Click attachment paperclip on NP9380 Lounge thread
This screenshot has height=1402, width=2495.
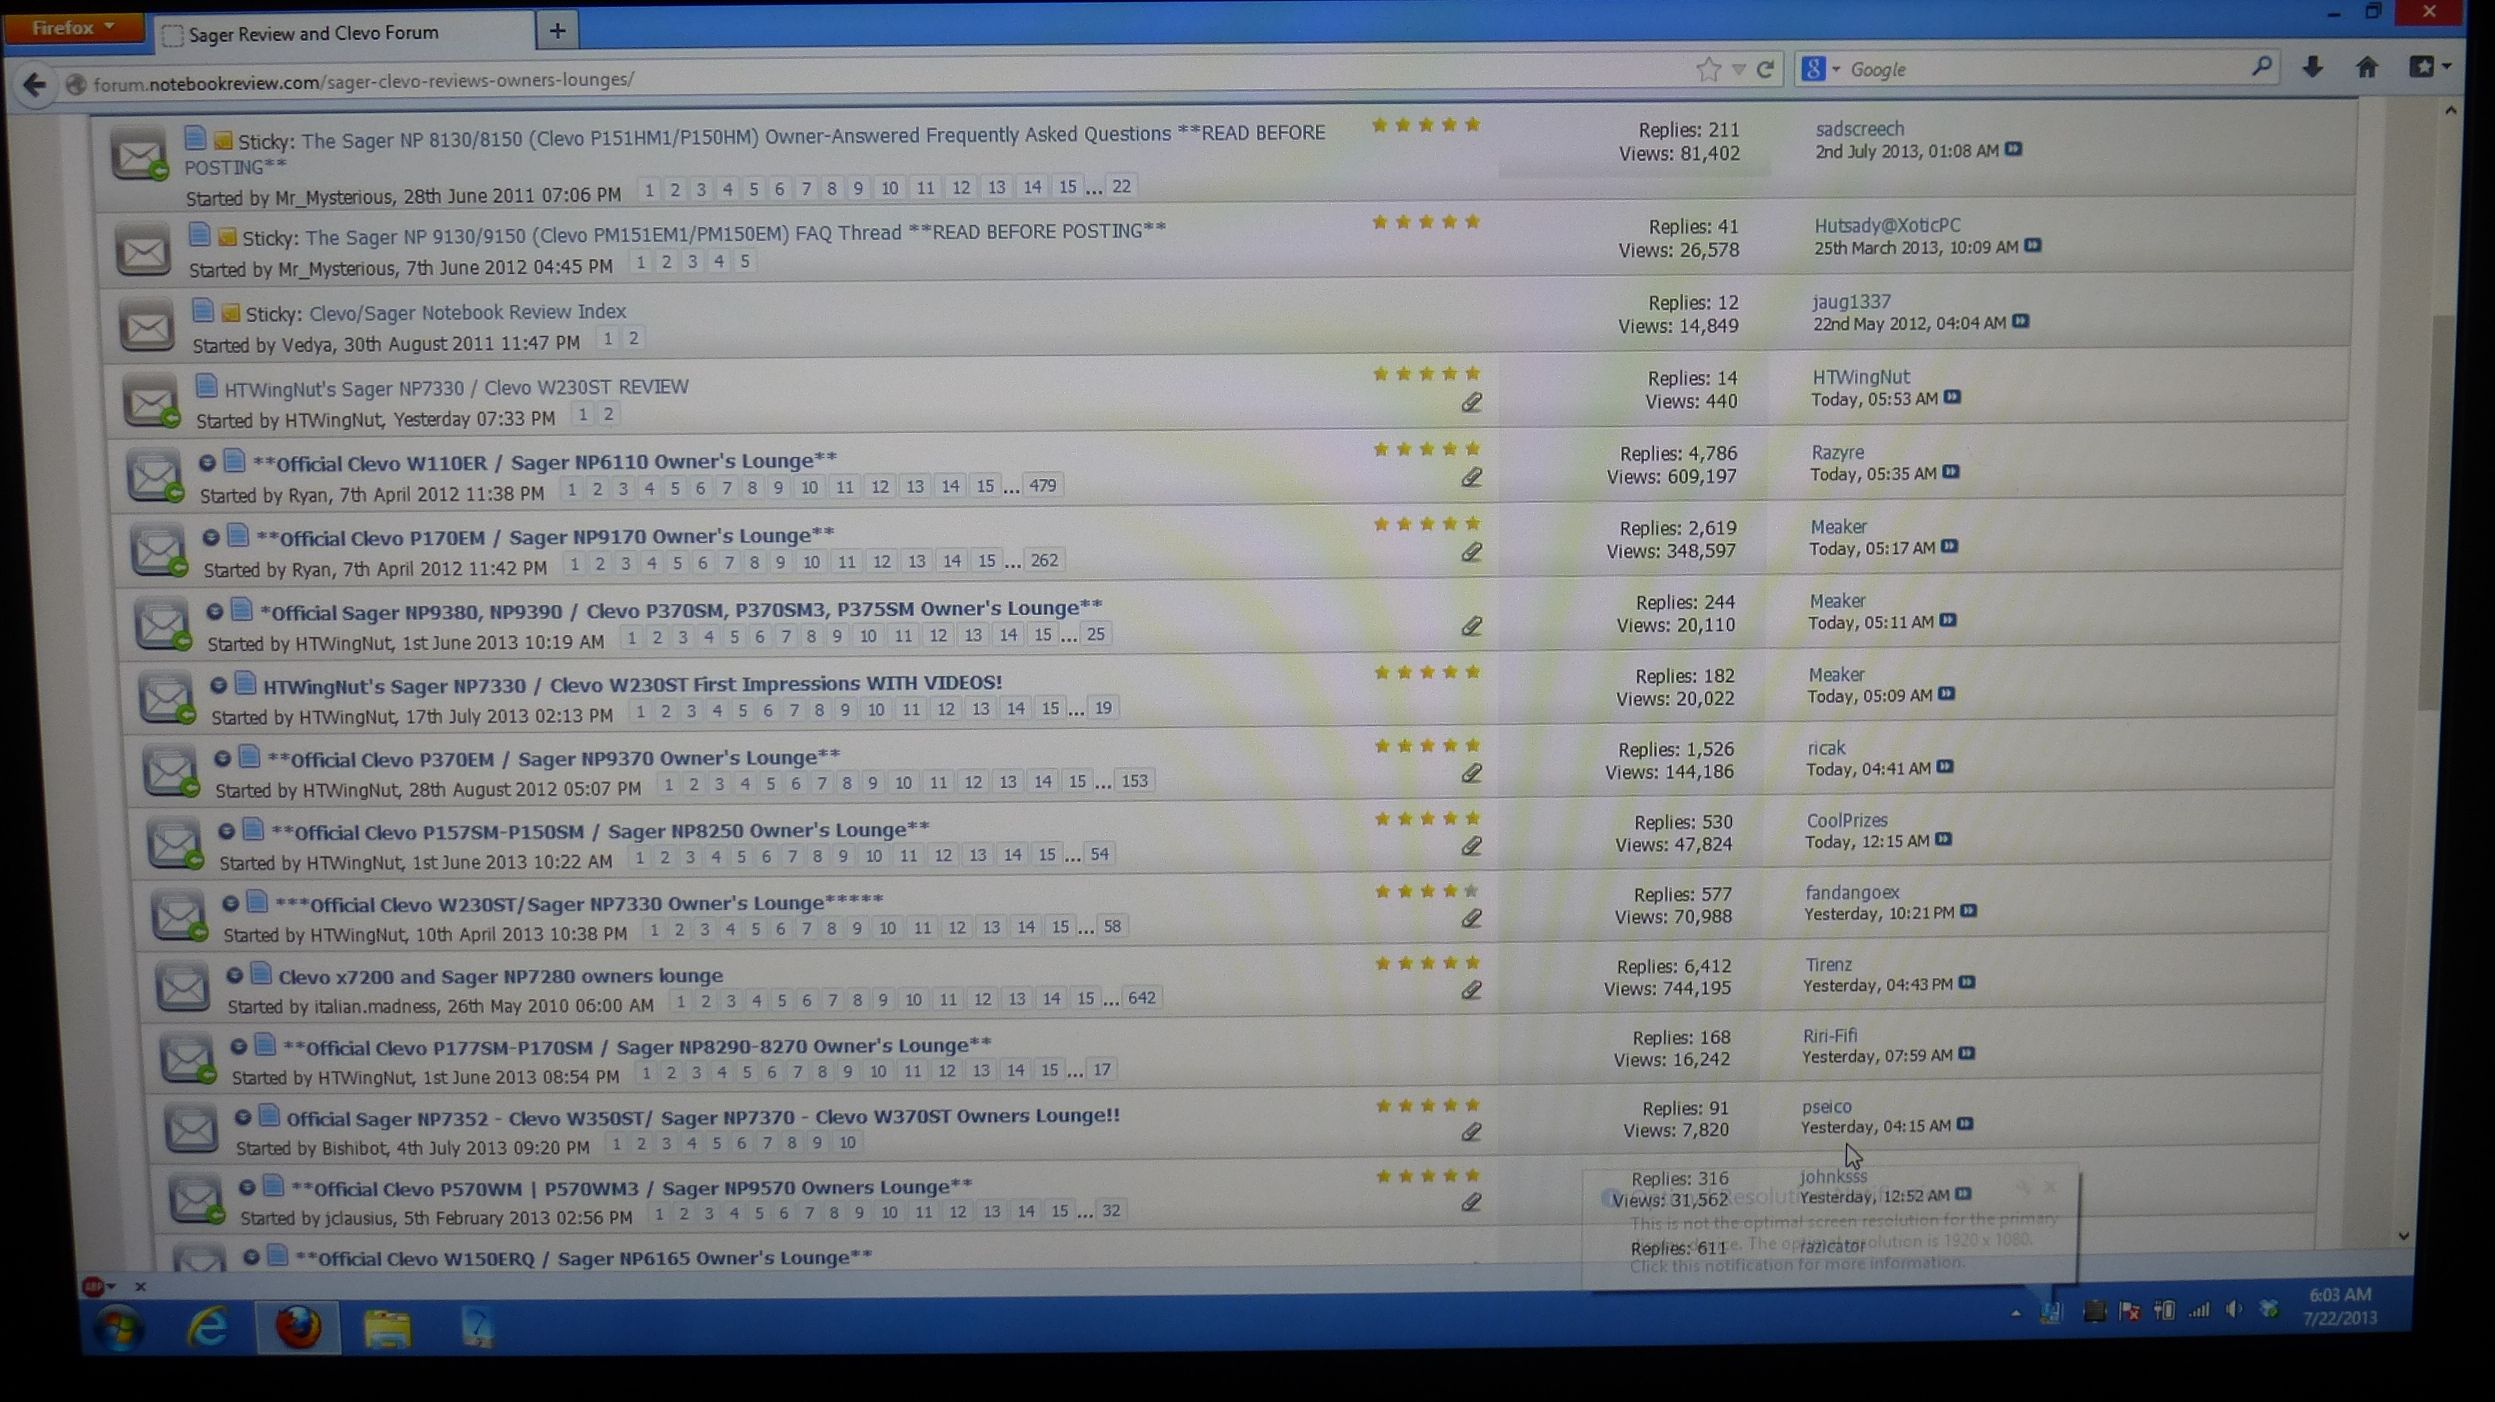pos(1471,626)
